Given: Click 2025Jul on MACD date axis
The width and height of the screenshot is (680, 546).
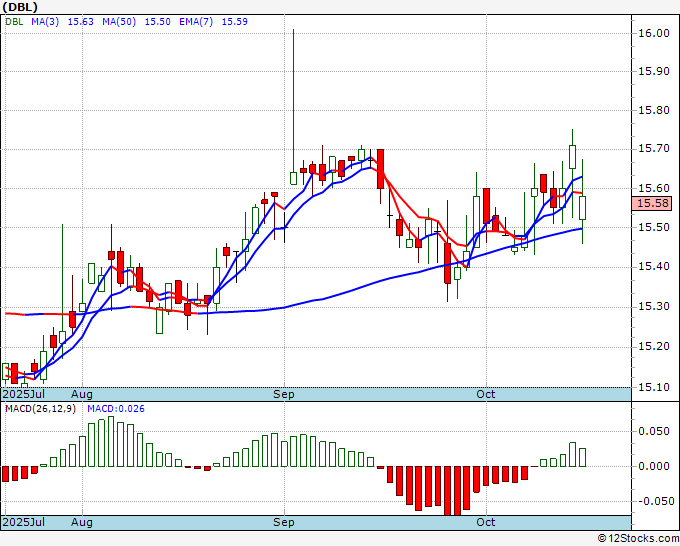Looking at the screenshot, I should pos(24,523).
